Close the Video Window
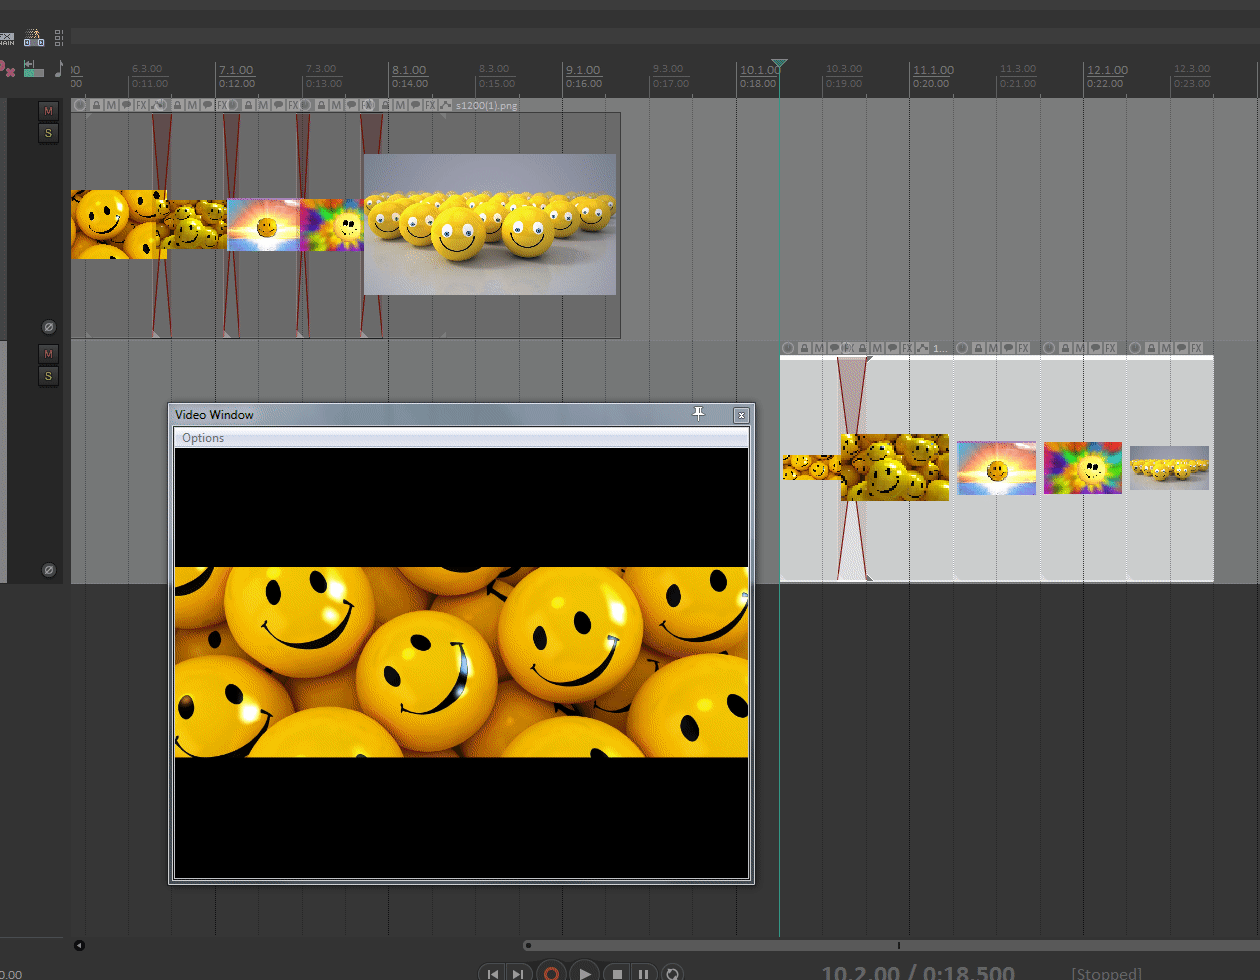1260x980 pixels. pos(741,415)
